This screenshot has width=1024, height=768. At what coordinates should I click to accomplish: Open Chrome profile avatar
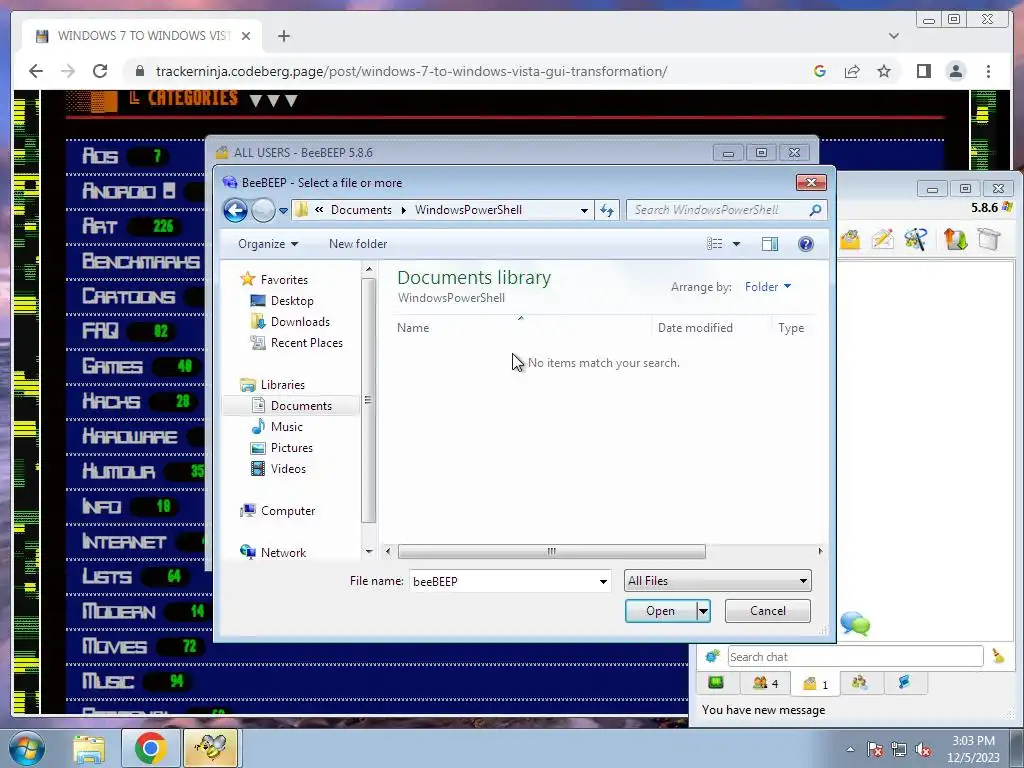click(x=956, y=71)
